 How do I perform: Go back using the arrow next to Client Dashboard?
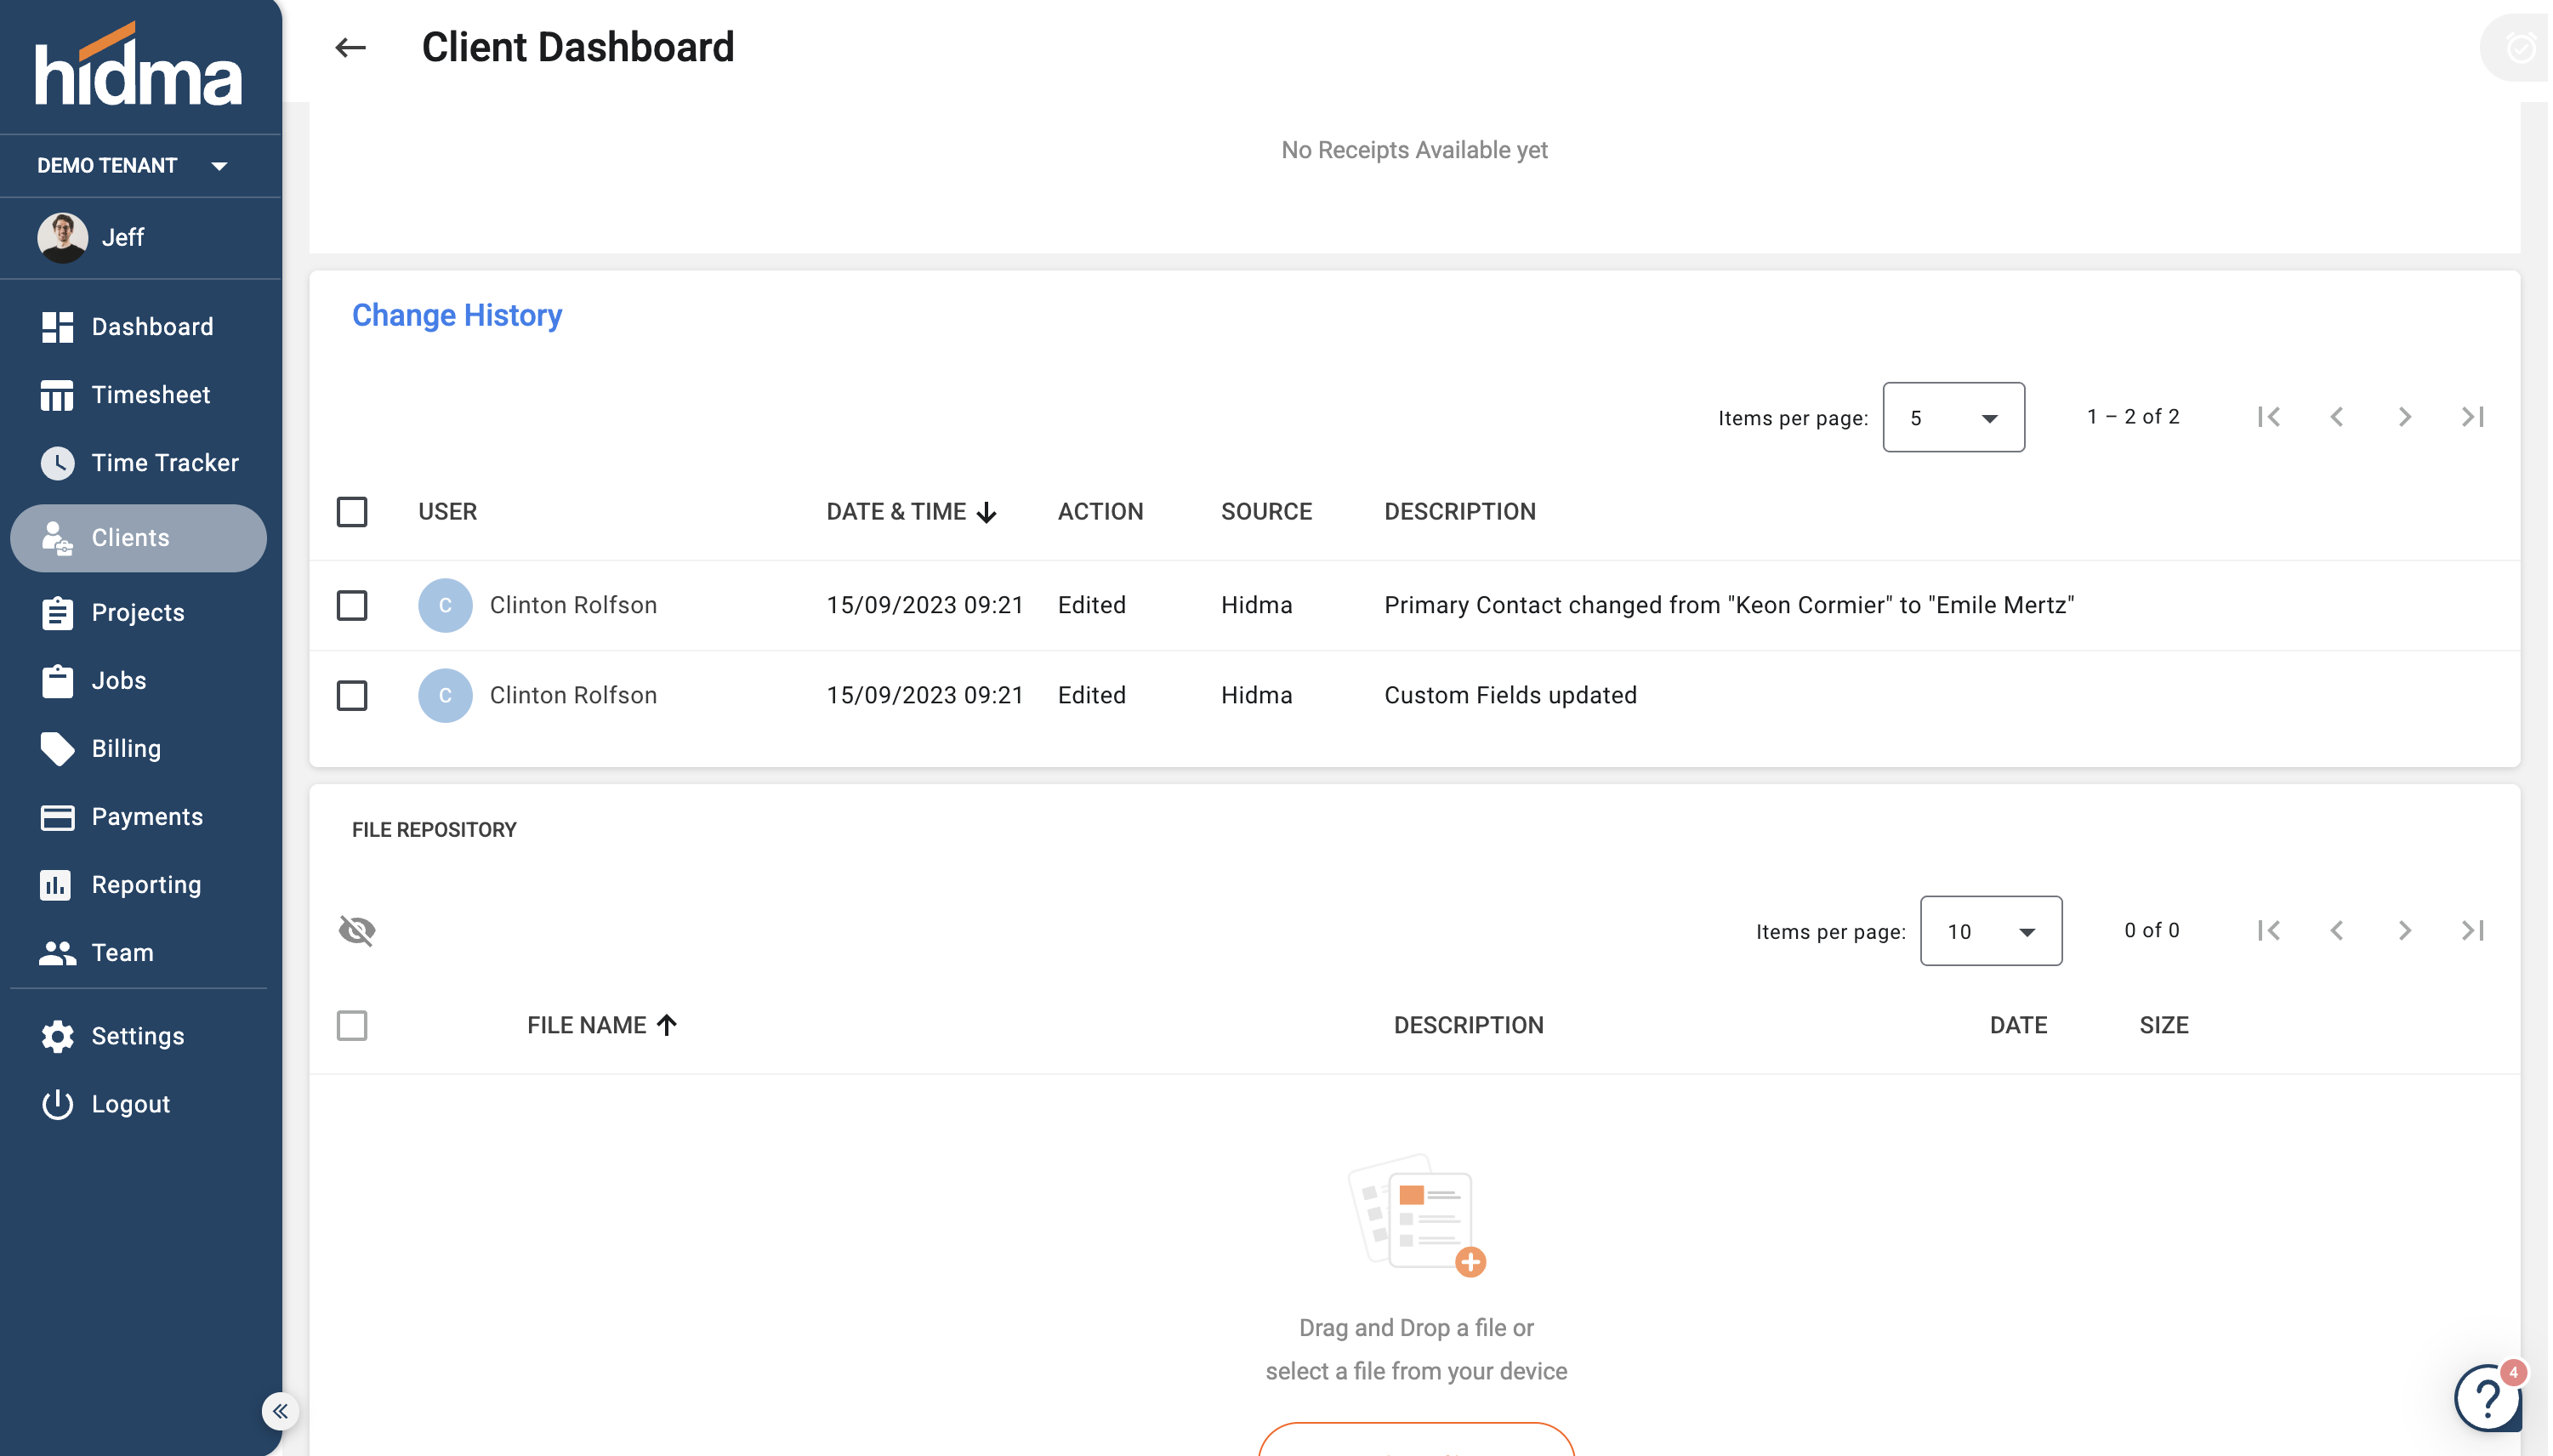pos(350,47)
